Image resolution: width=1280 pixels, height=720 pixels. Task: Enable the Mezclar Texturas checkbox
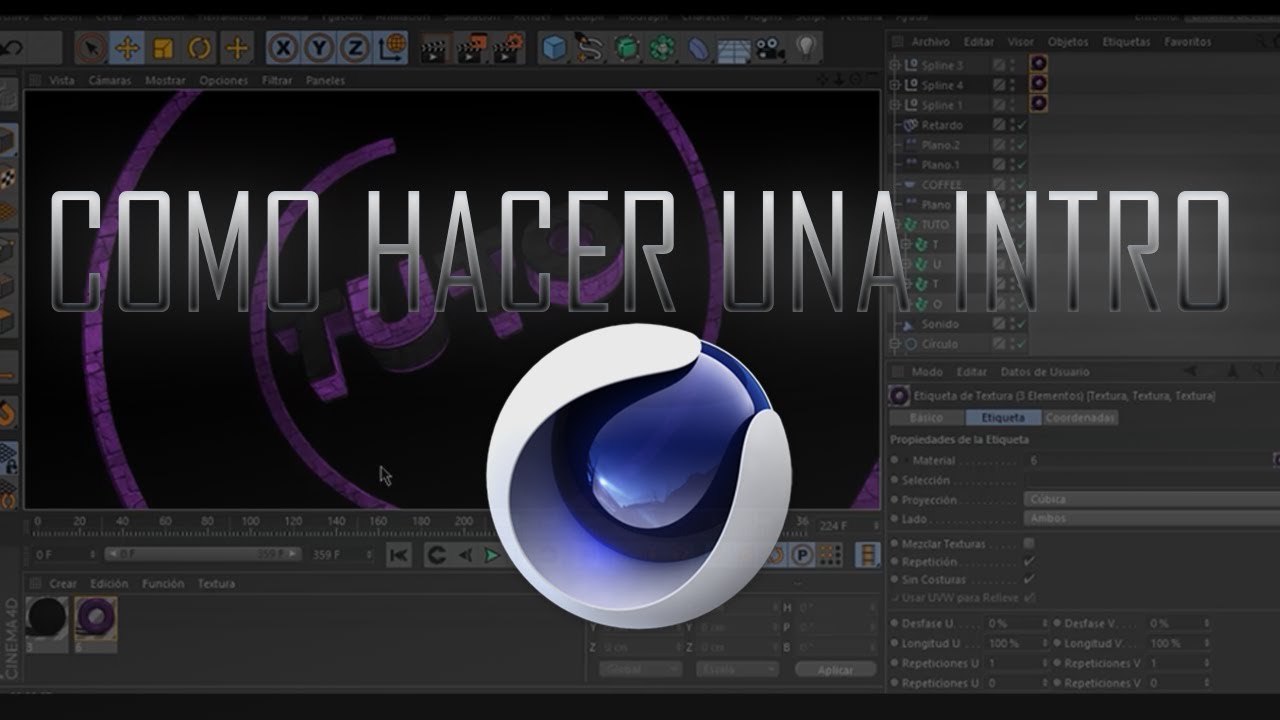1029,543
